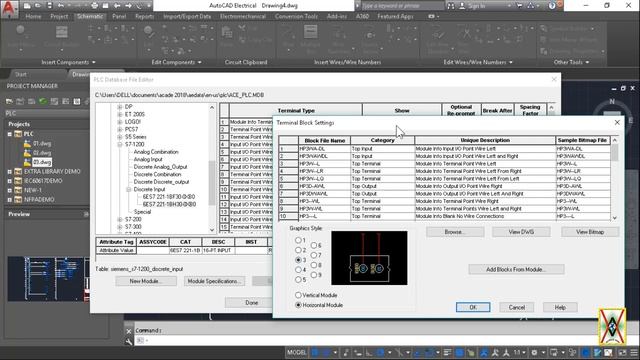Confirm Terminal Block Settings with OK

coord(473,307)
